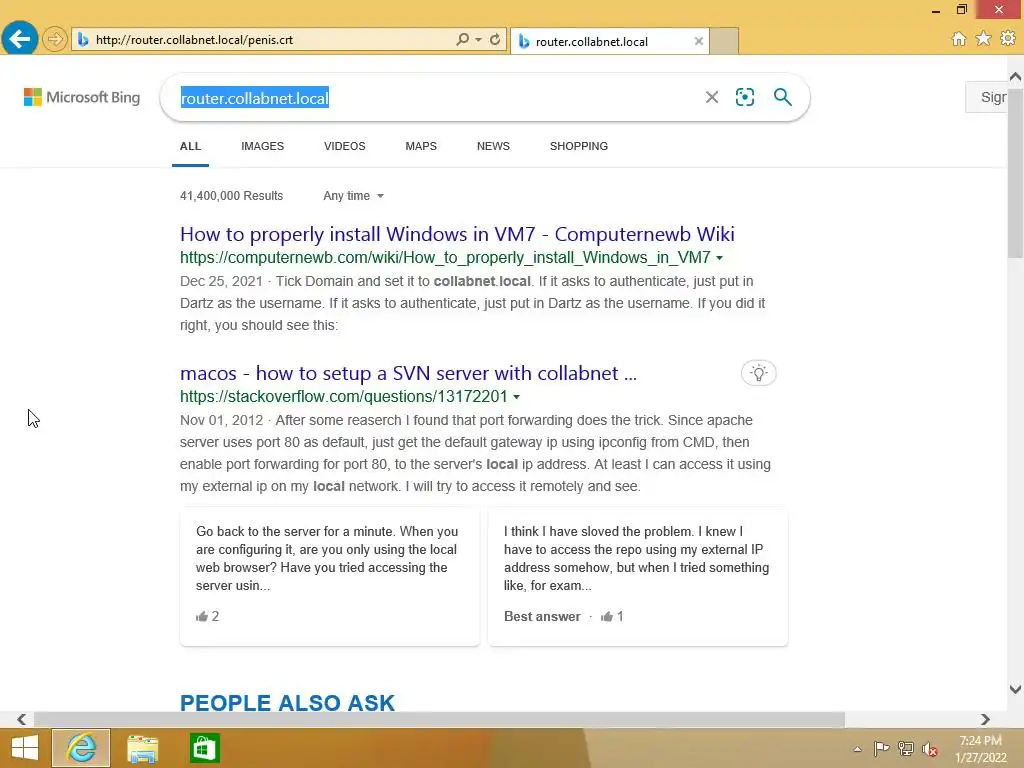Image resolution: width=1024 pixels, height=768 pixels.
Task: Open the computernewb.com wiki URL link
Action: 445,257
